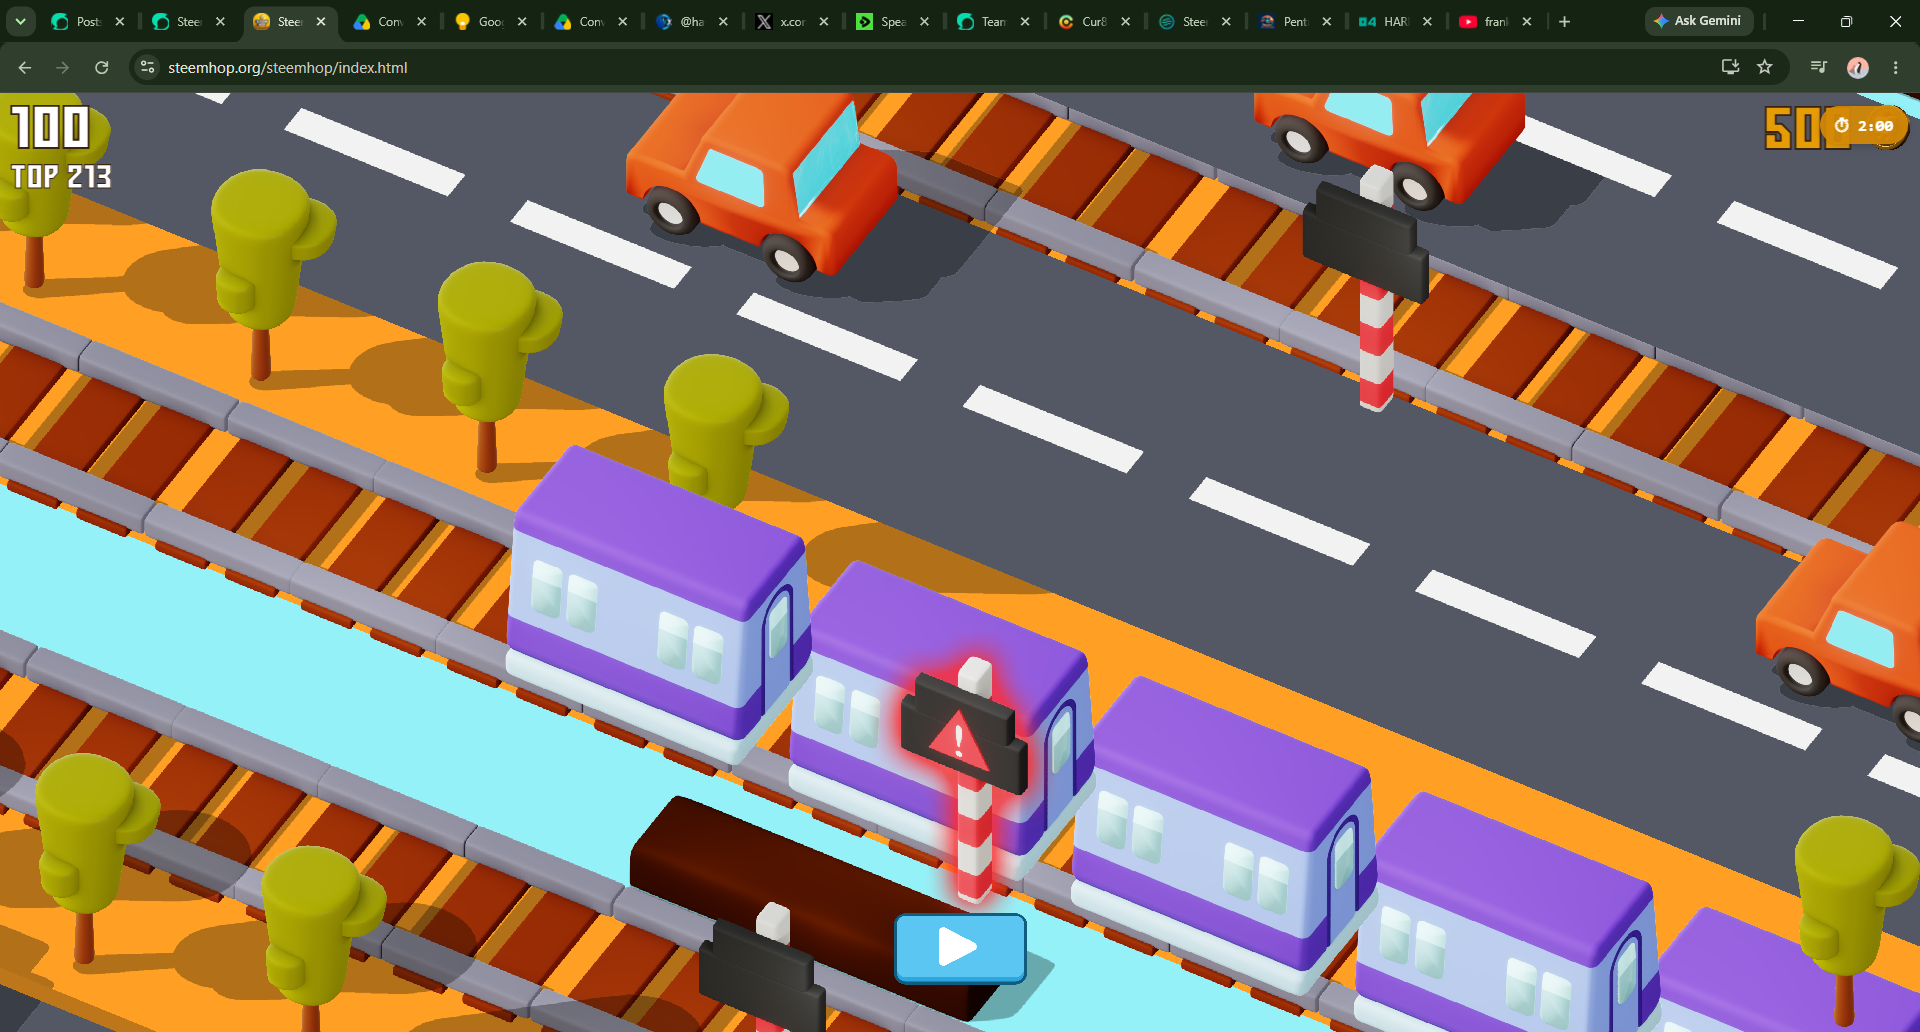Open the media controls icon
This screenshot has height=1032, width=1920.
(x=1819, y=67)
